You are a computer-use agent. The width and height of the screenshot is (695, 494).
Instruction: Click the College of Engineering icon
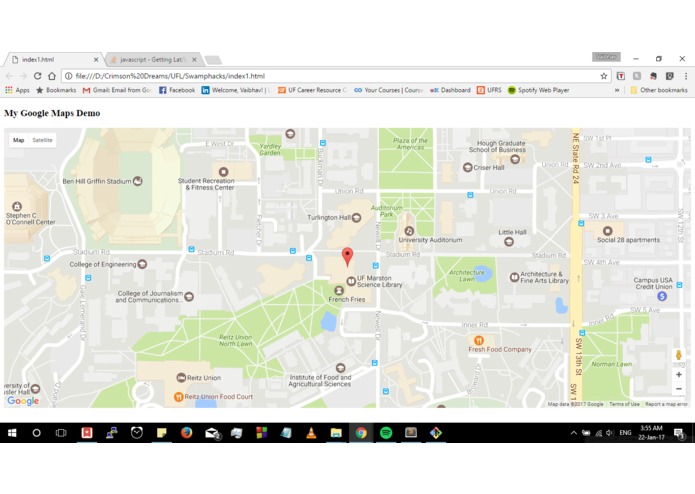pyautogui.click(x=142, y=264)
